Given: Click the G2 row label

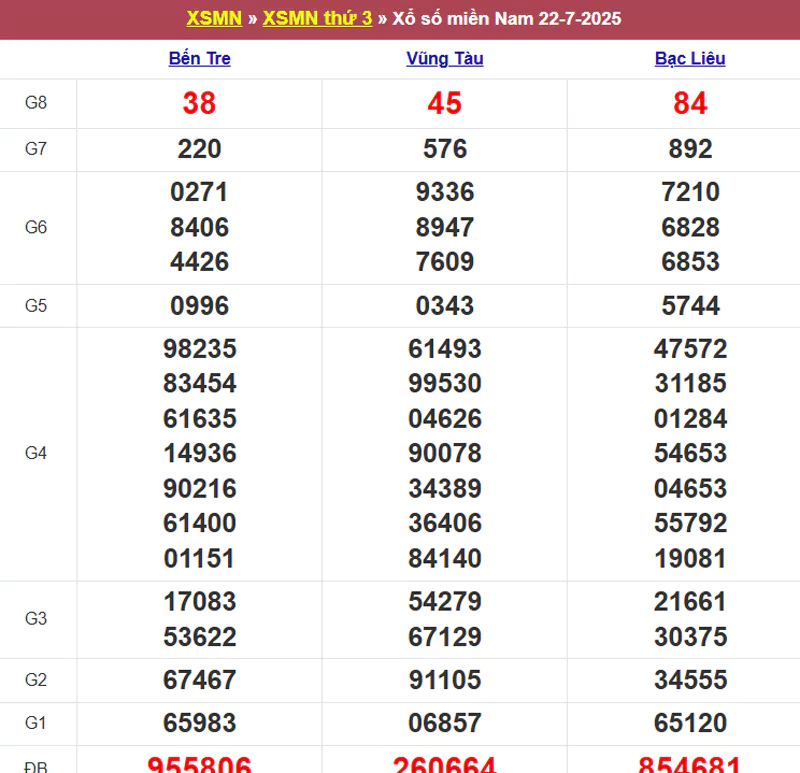Looking at the screenshot, I should [x=36, y=680].
